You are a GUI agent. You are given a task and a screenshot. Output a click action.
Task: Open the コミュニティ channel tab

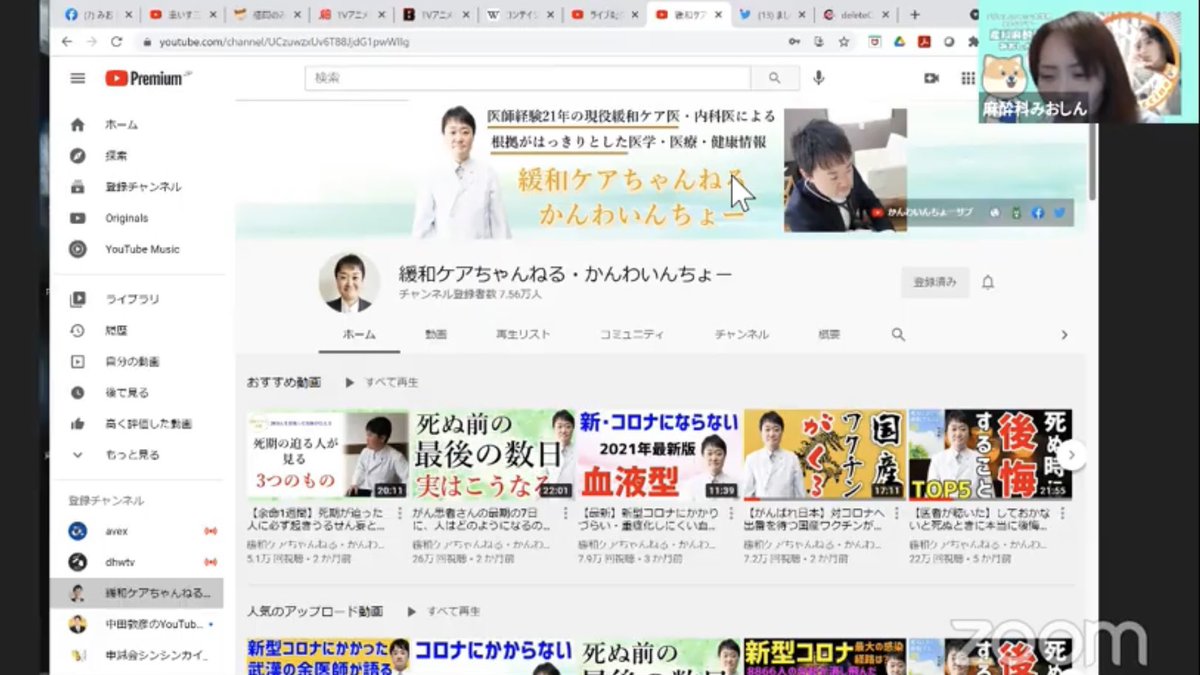631,335
